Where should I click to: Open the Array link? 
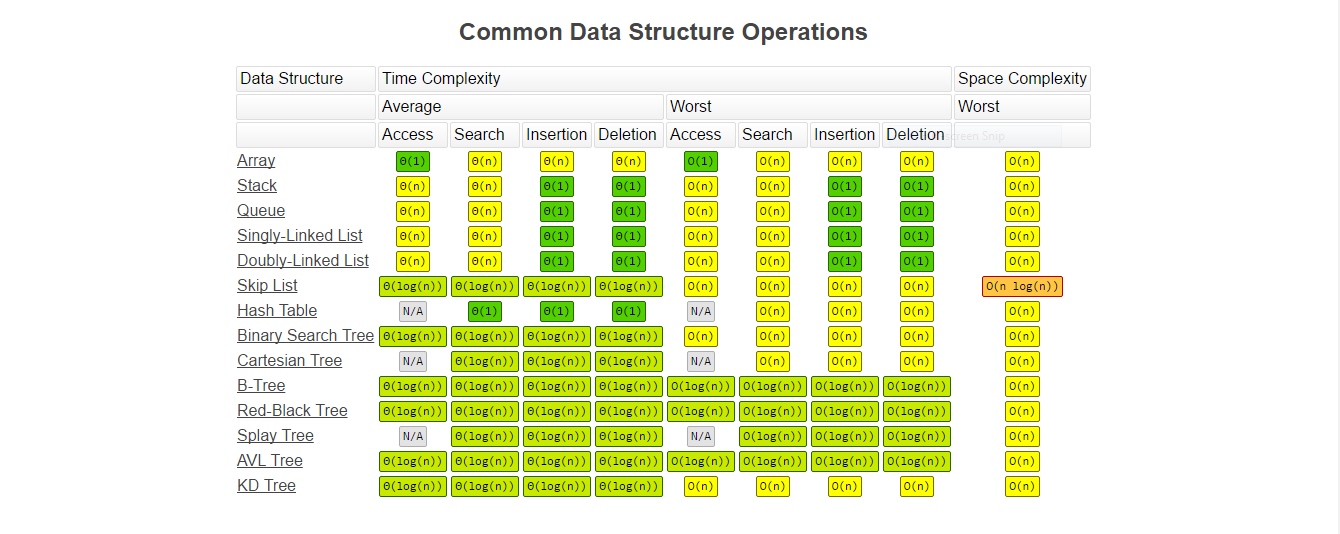(x=256, y=161)
